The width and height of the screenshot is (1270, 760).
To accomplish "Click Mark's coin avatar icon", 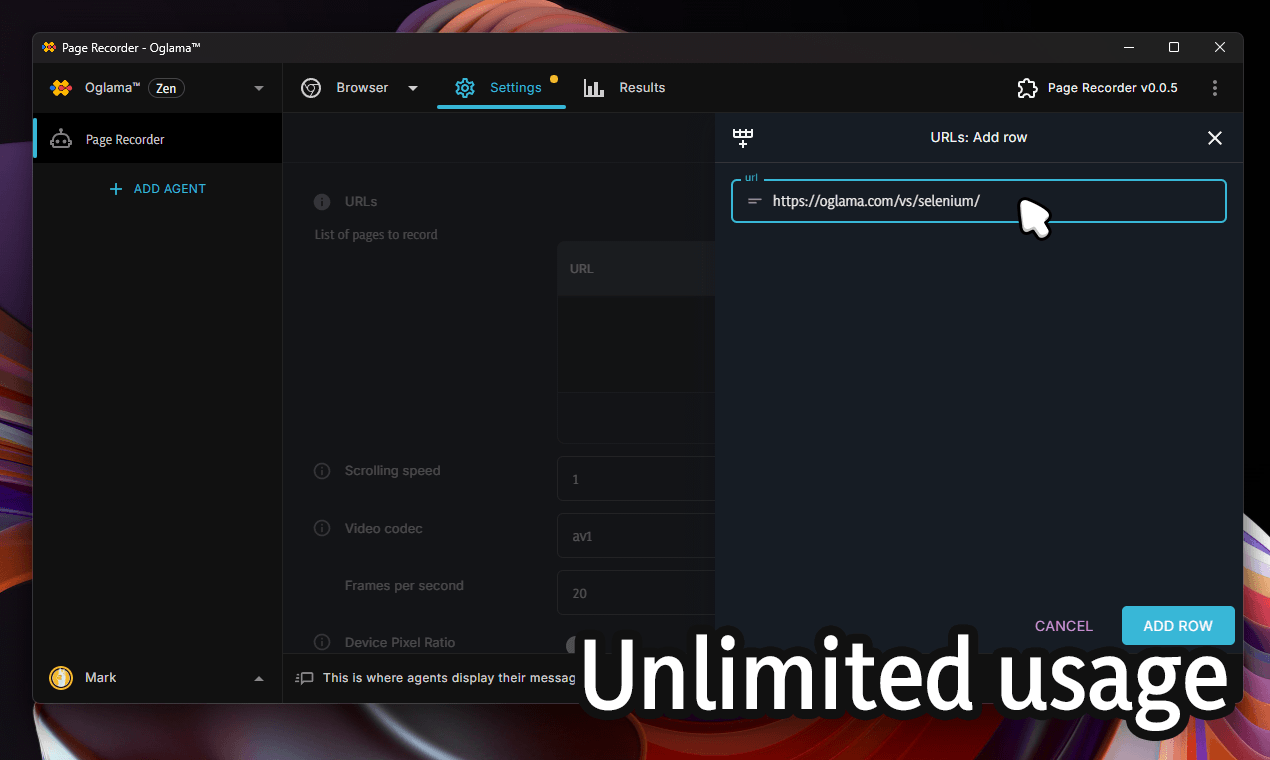I will [x=60, y=678].
